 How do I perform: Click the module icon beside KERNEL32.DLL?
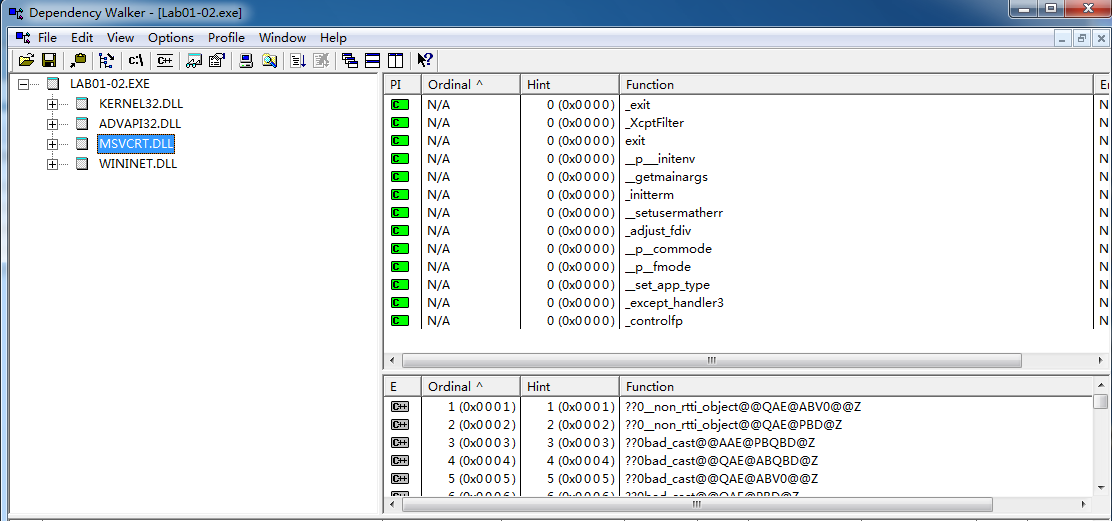tap(82, 103)
